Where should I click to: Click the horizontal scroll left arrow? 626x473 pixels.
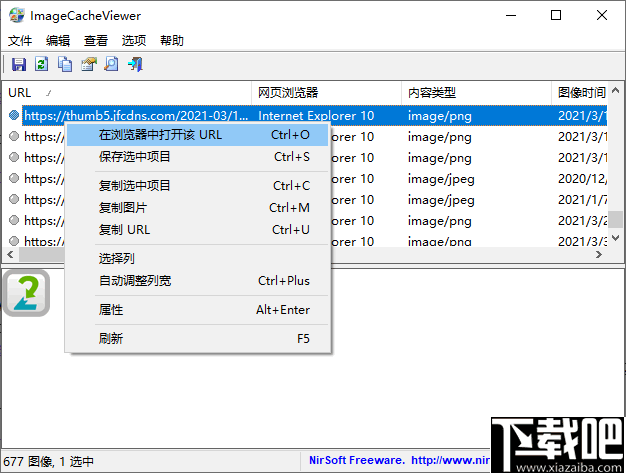10,254
